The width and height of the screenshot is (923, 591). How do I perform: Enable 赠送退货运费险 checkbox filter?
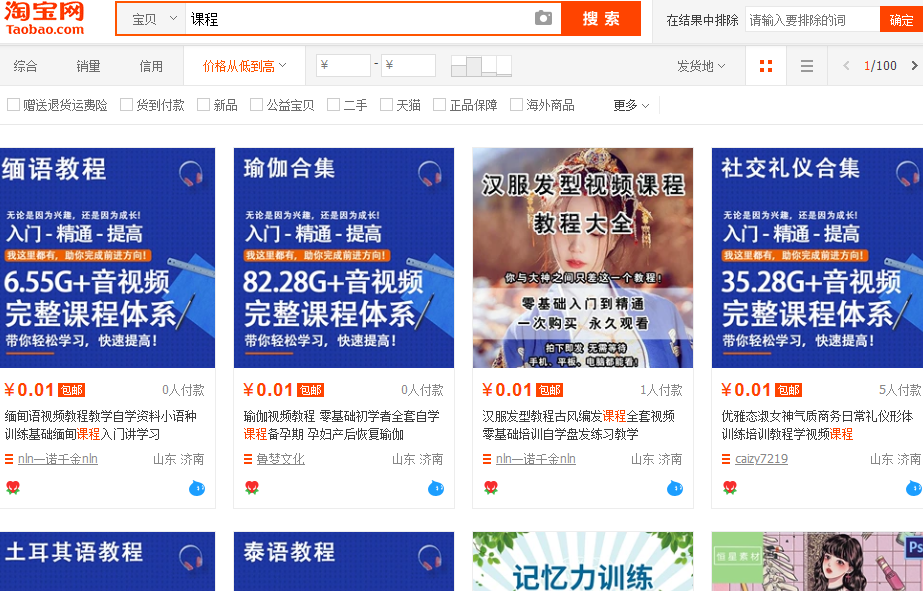click(x=14, y=105)
